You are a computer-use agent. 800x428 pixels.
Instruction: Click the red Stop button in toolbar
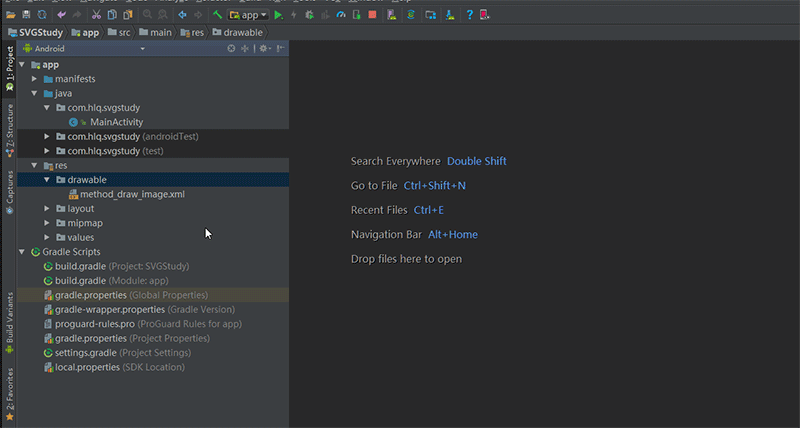[x=373, y=15]
